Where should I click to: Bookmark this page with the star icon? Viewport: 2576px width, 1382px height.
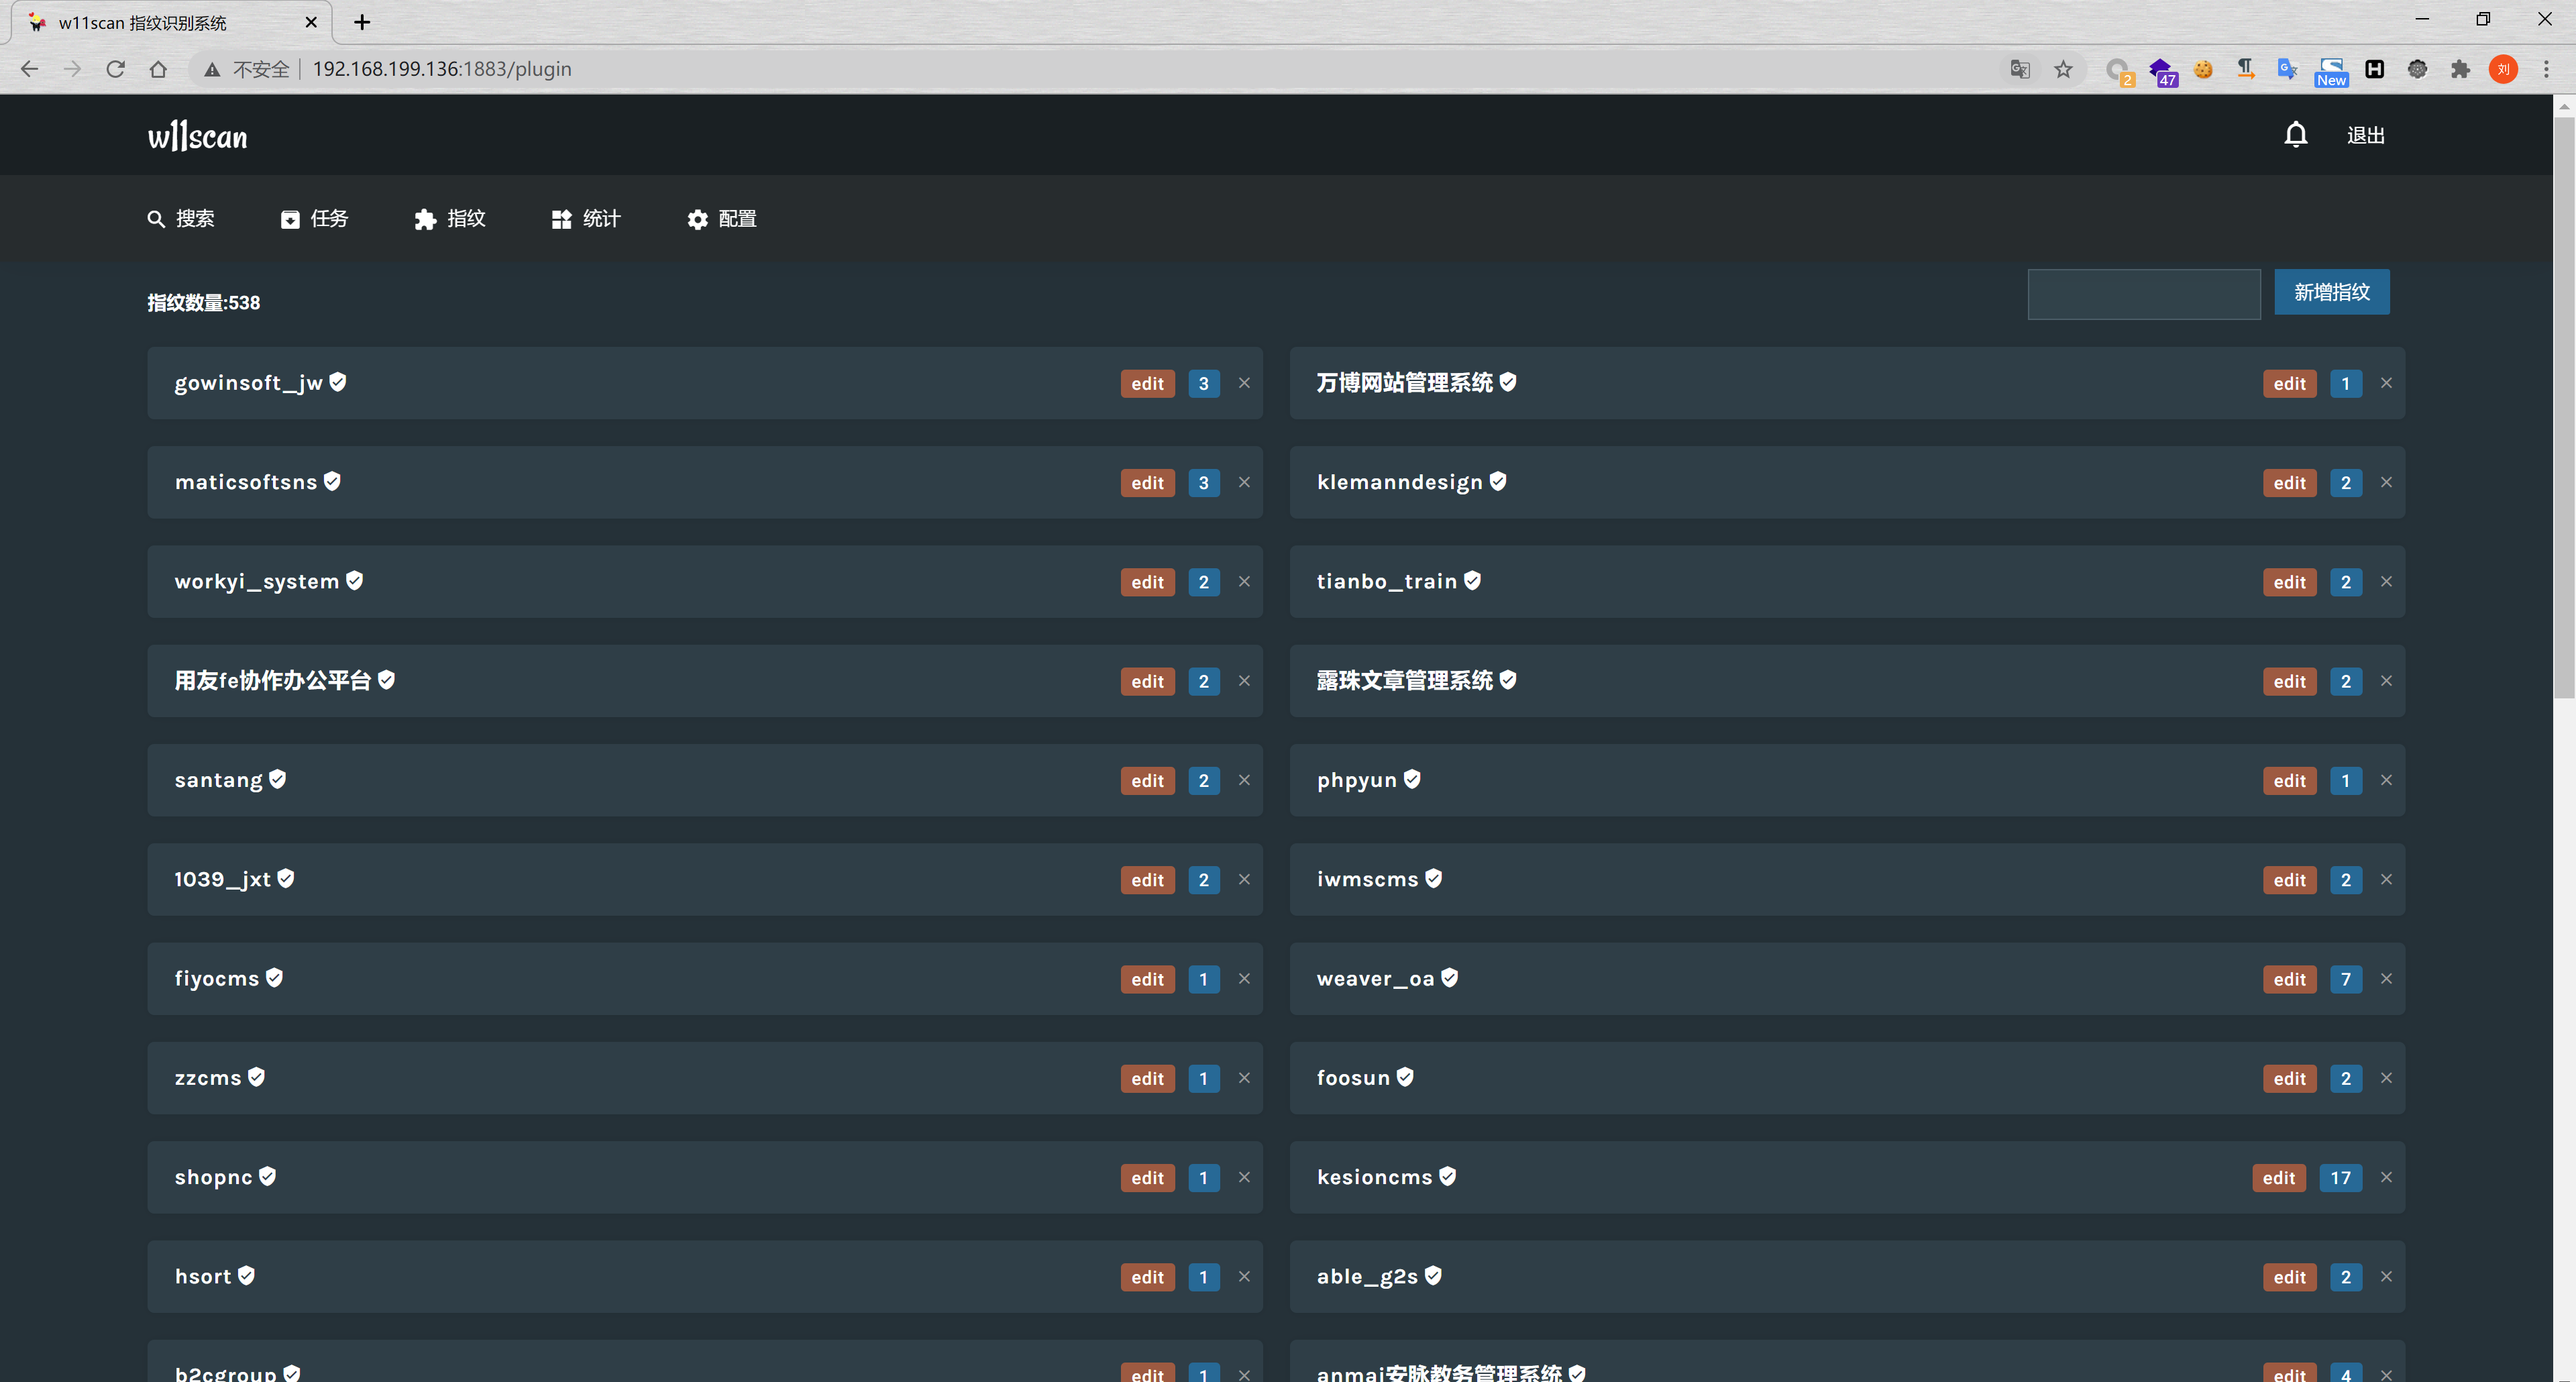point(2063,69)
